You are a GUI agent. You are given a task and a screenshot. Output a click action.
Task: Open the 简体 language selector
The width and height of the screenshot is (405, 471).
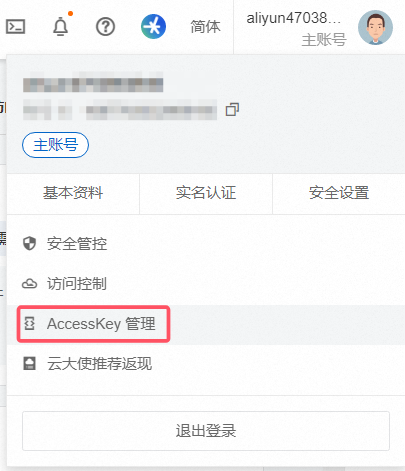coord(205,27)
